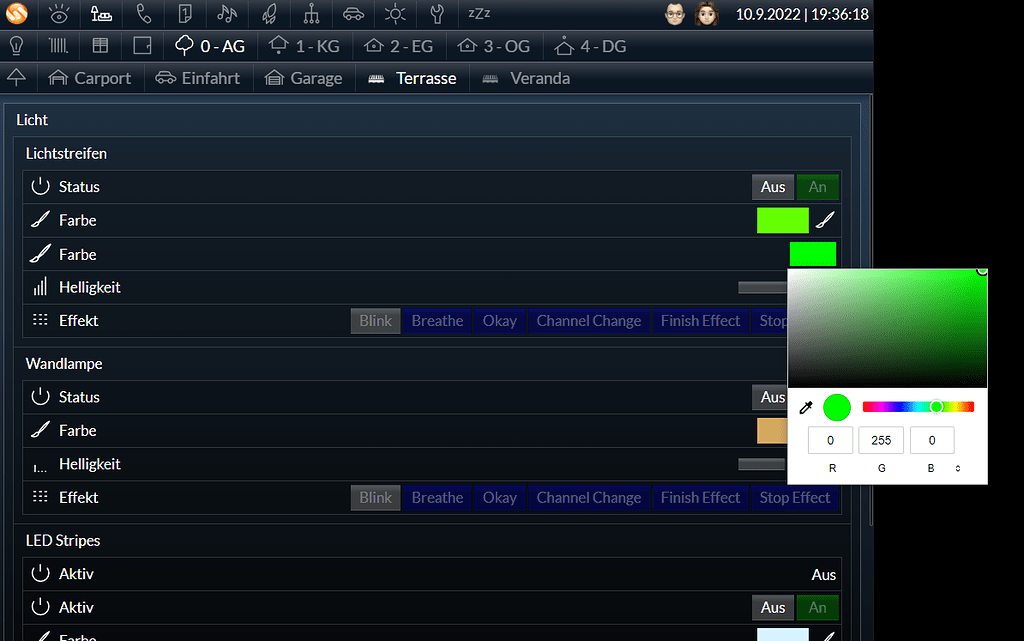Click the female avatar in header

[x=707, y=14]
